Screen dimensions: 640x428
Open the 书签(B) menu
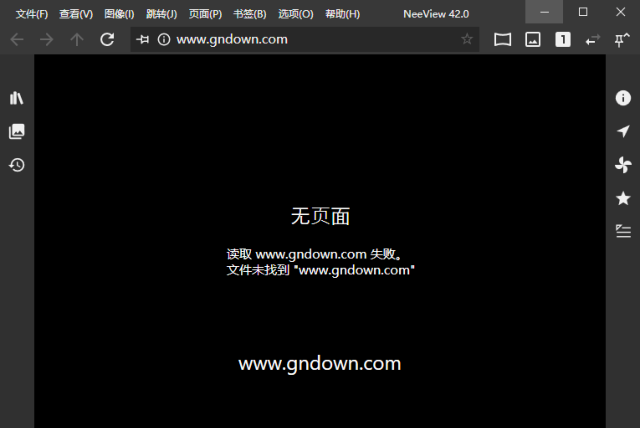[x=249, y=14]
